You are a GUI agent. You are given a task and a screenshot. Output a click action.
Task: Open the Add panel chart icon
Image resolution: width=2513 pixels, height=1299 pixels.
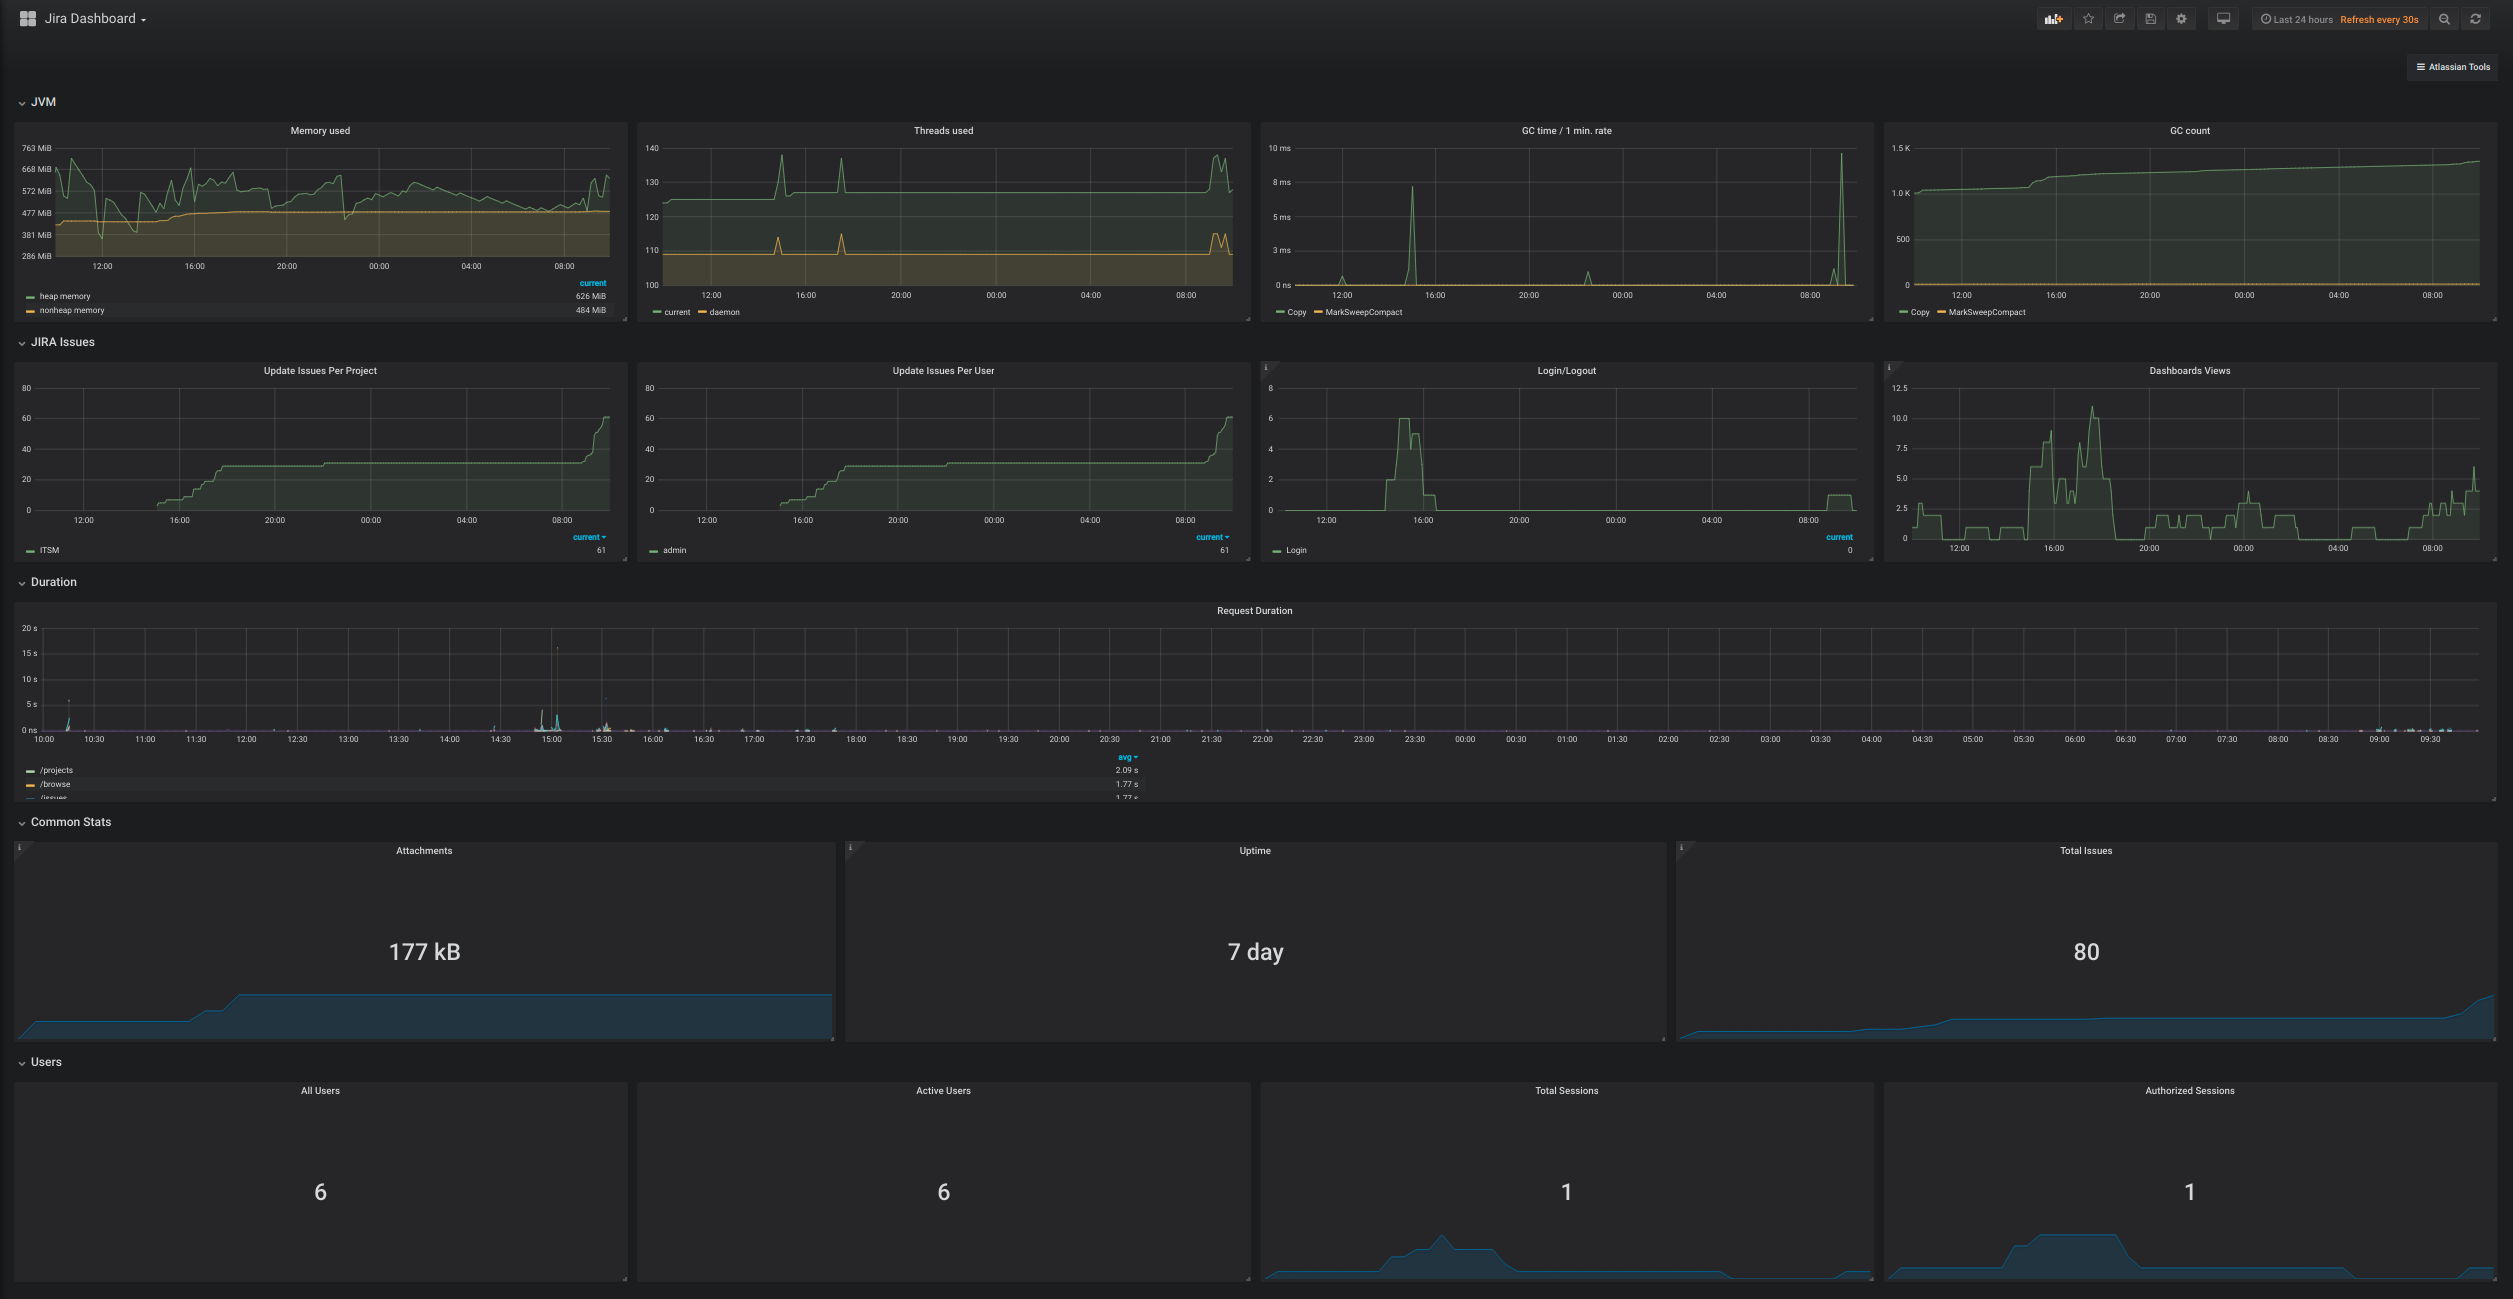(2054, 19)
